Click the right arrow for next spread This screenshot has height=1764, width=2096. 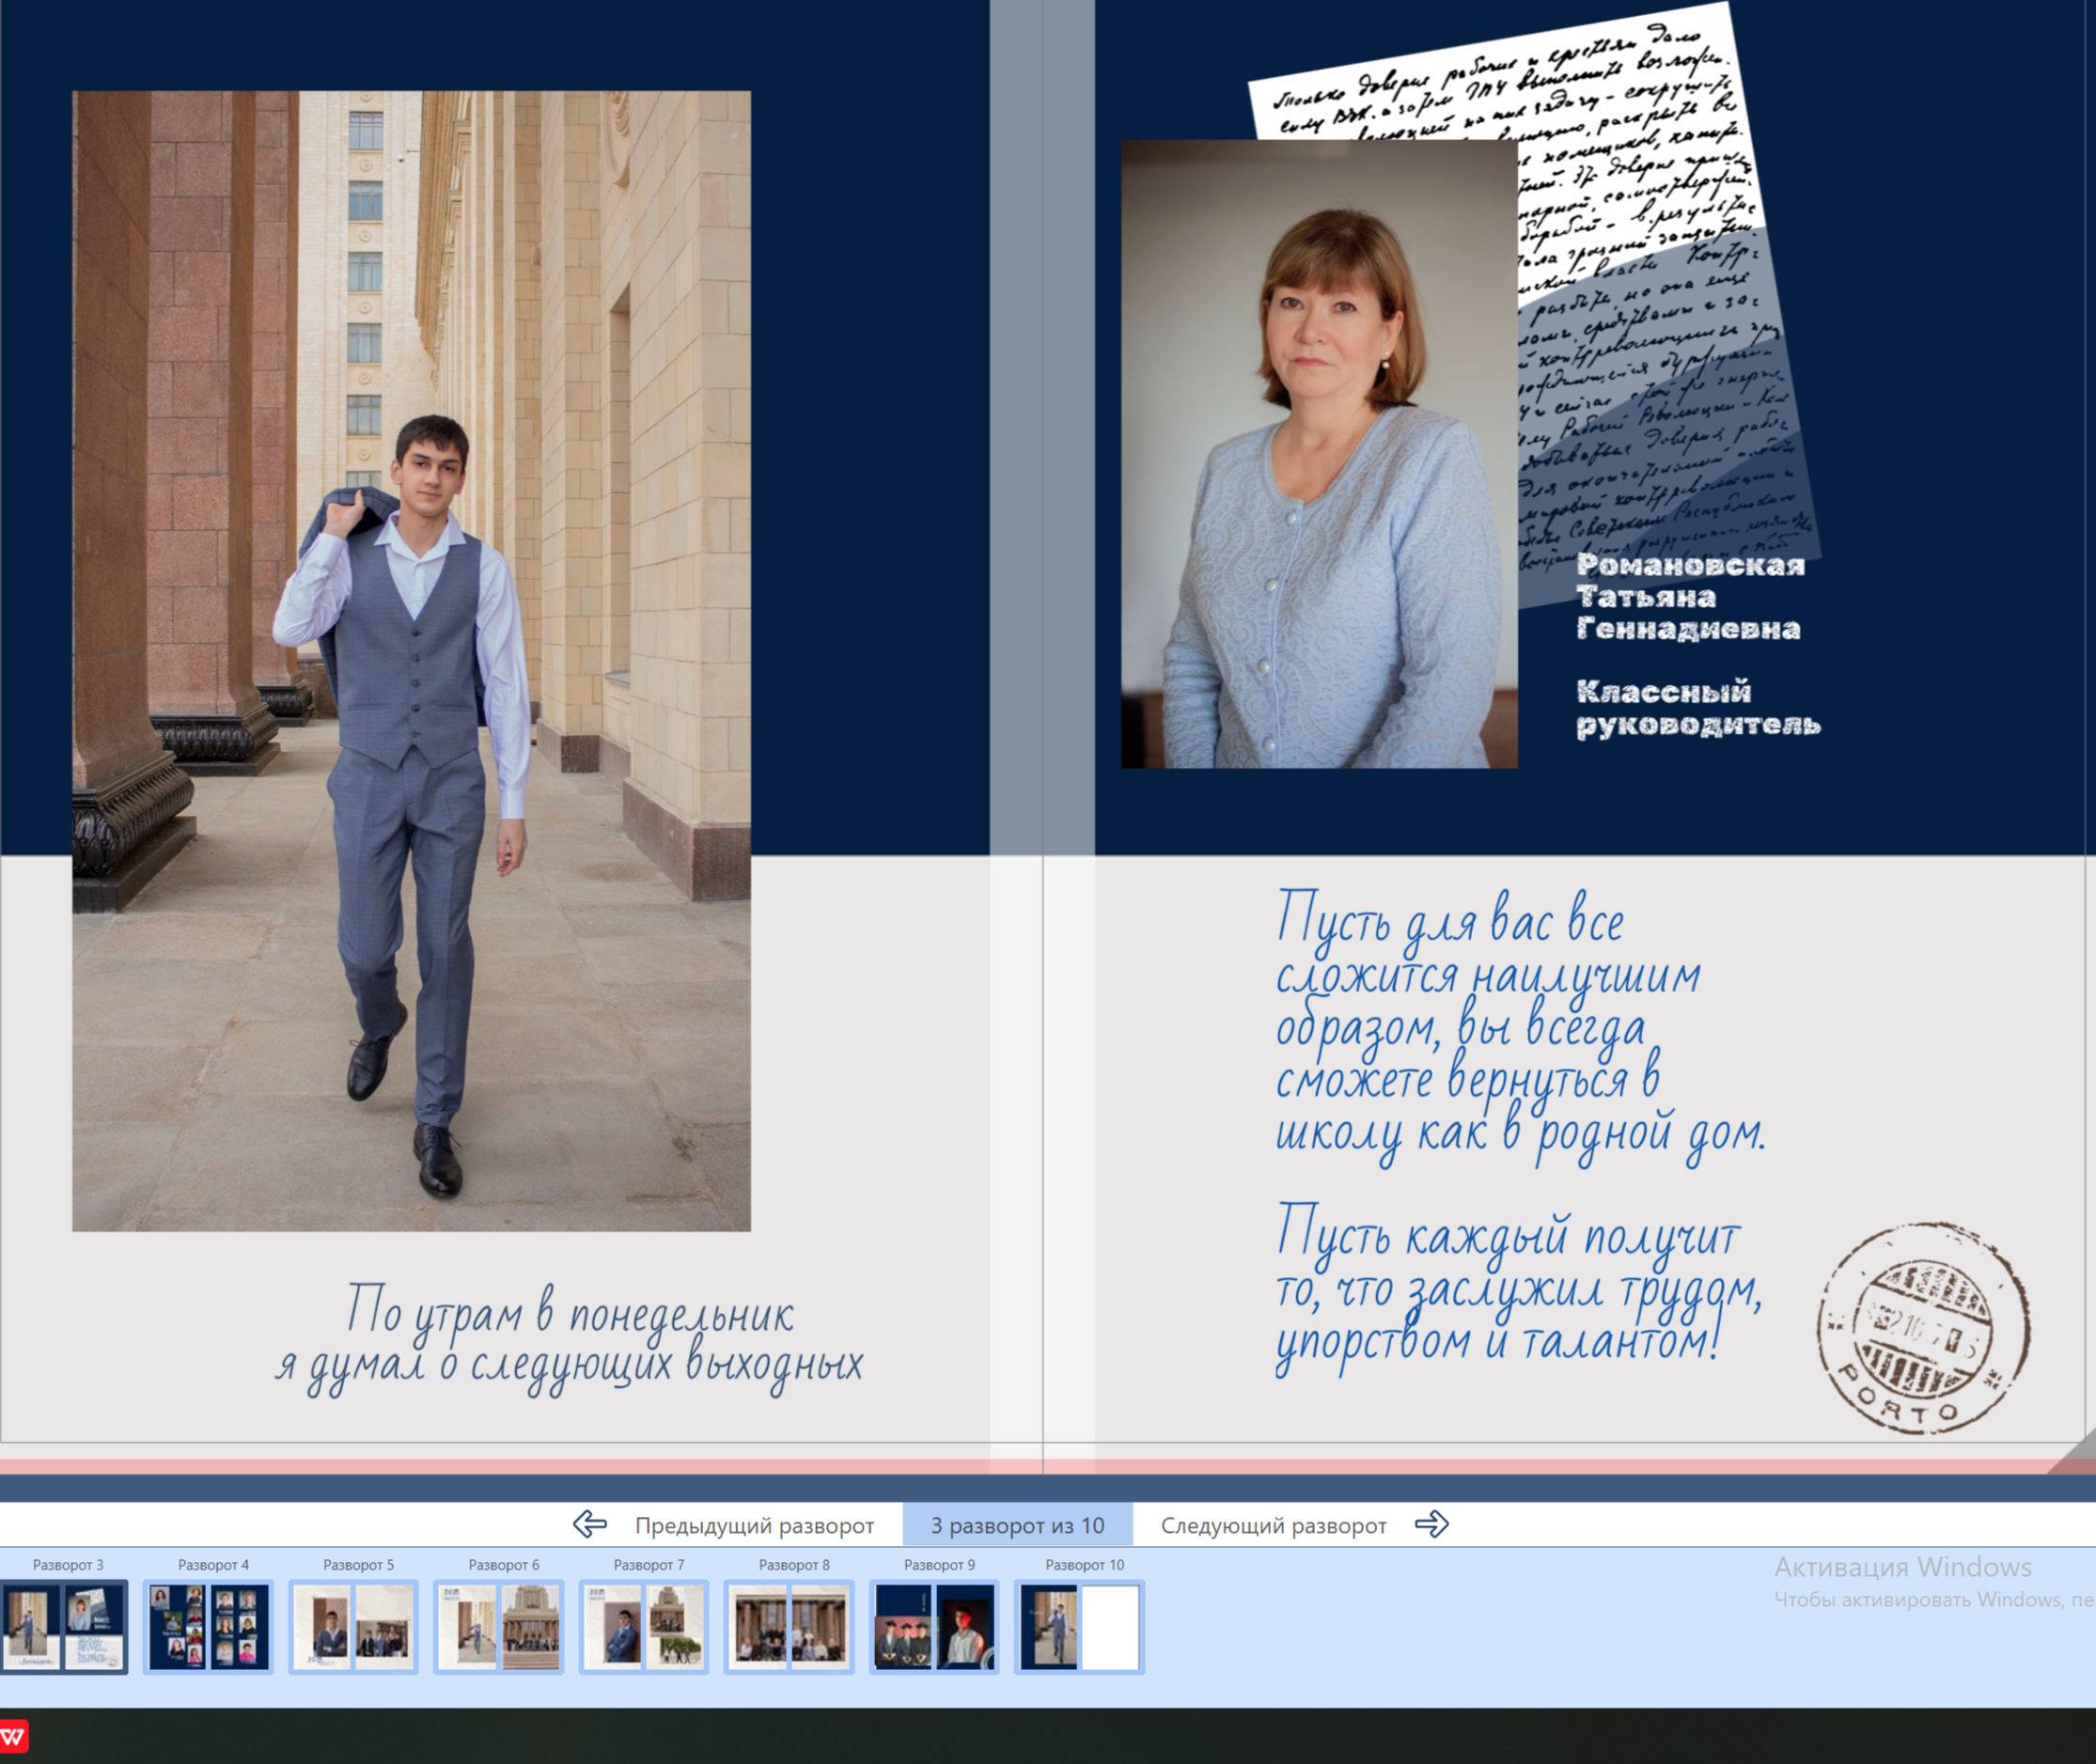pos(1431,1524)
